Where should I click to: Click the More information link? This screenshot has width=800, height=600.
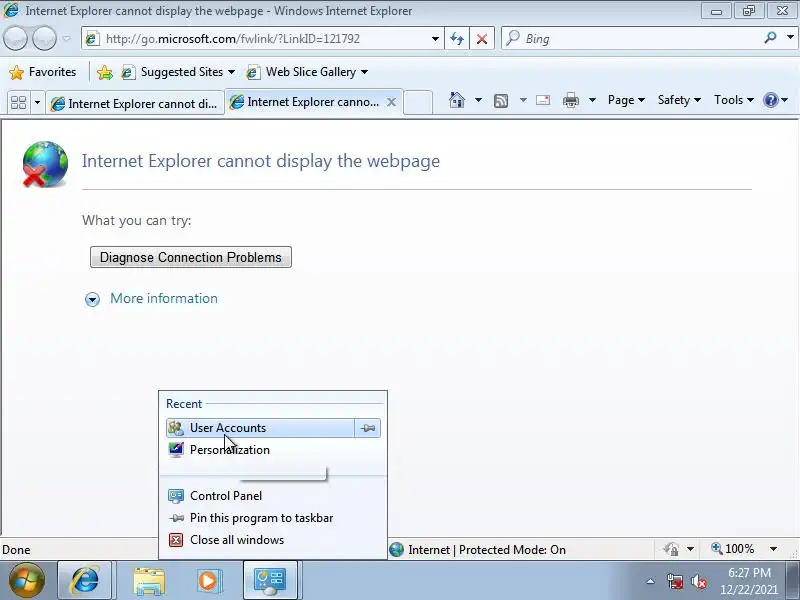(x=164, y=298)
